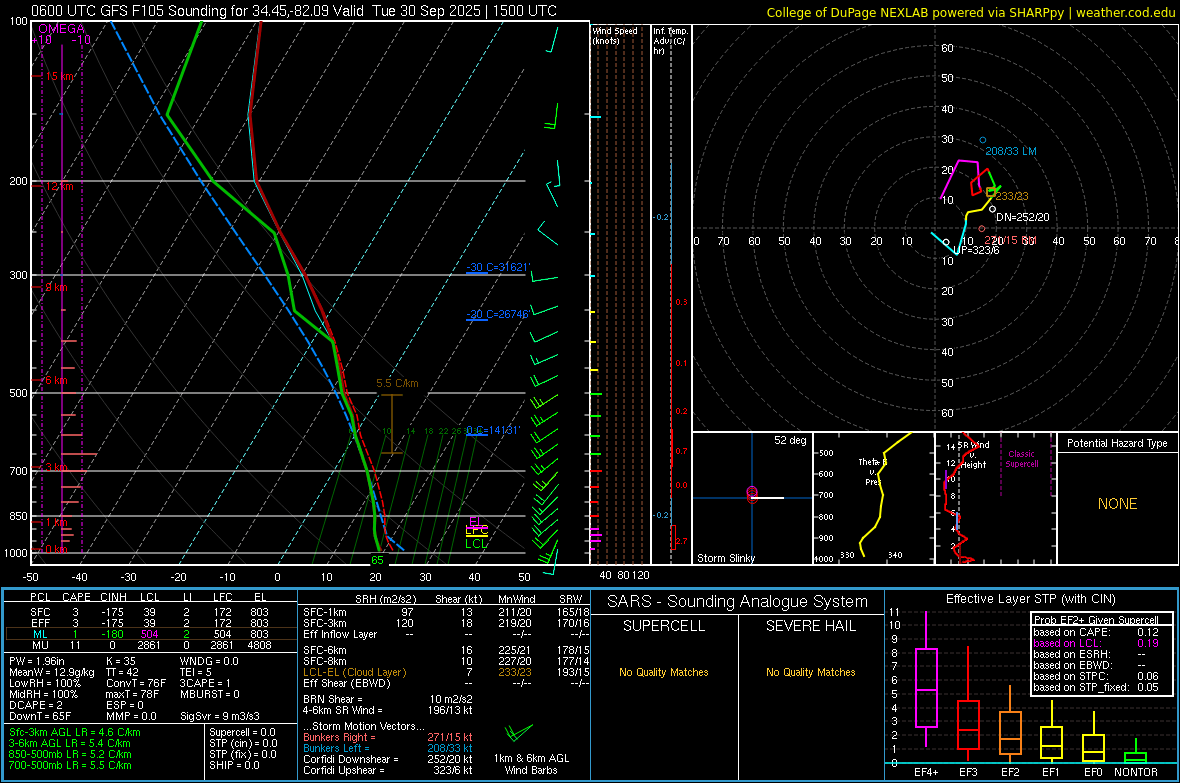Click the 'Potential Hazard Type' header

click(1117, 443)
